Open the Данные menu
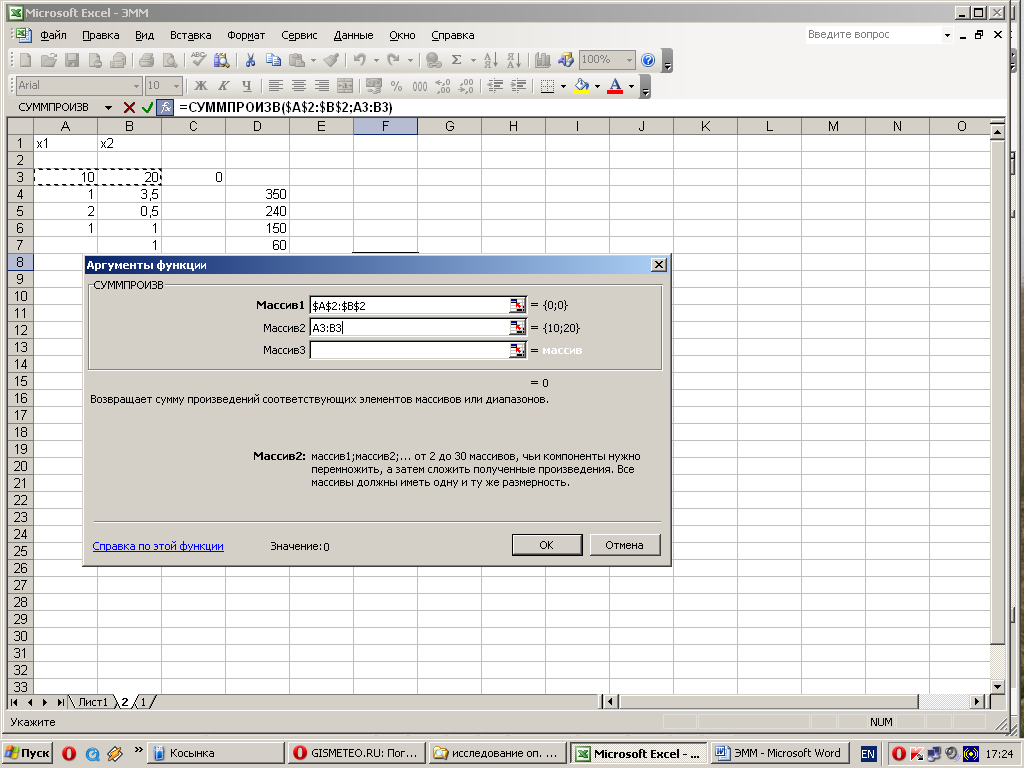1024x768 pixels. click(x=353, y=35)
